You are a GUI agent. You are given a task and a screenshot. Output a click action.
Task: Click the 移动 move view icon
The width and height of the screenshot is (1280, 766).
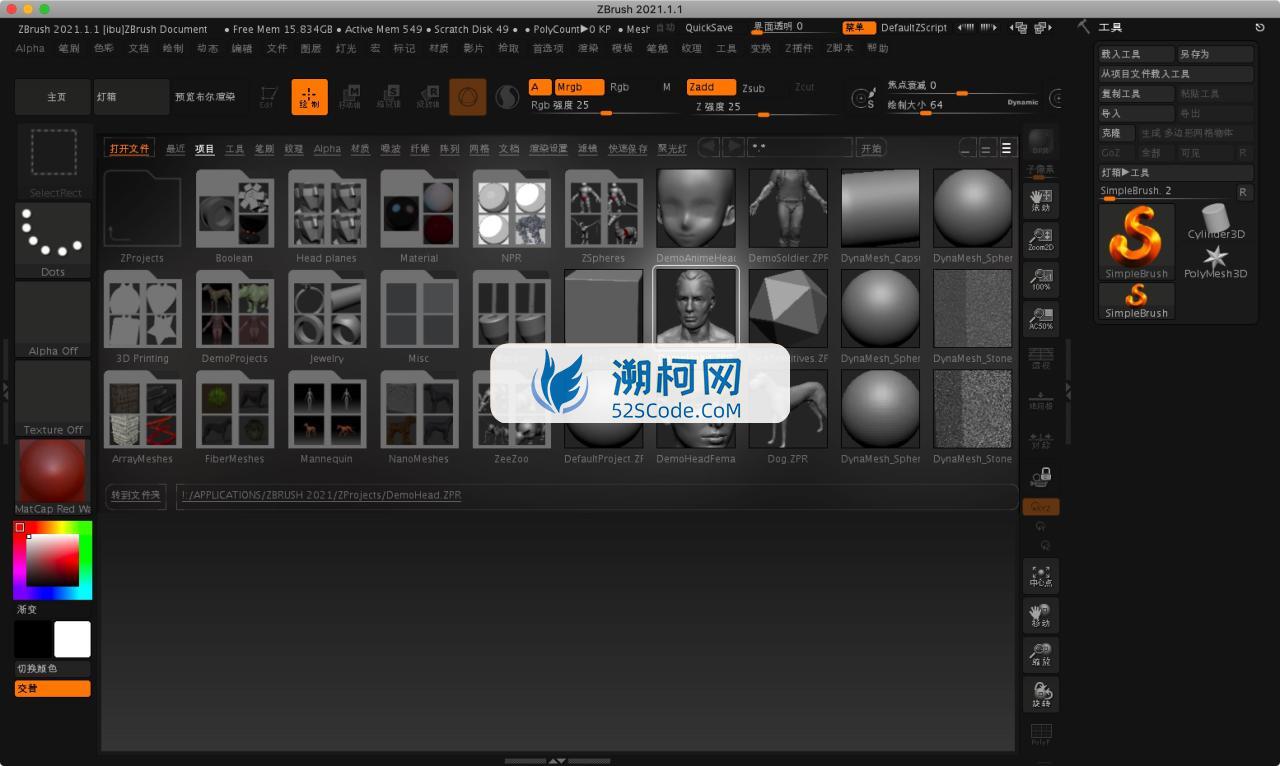1041,615
